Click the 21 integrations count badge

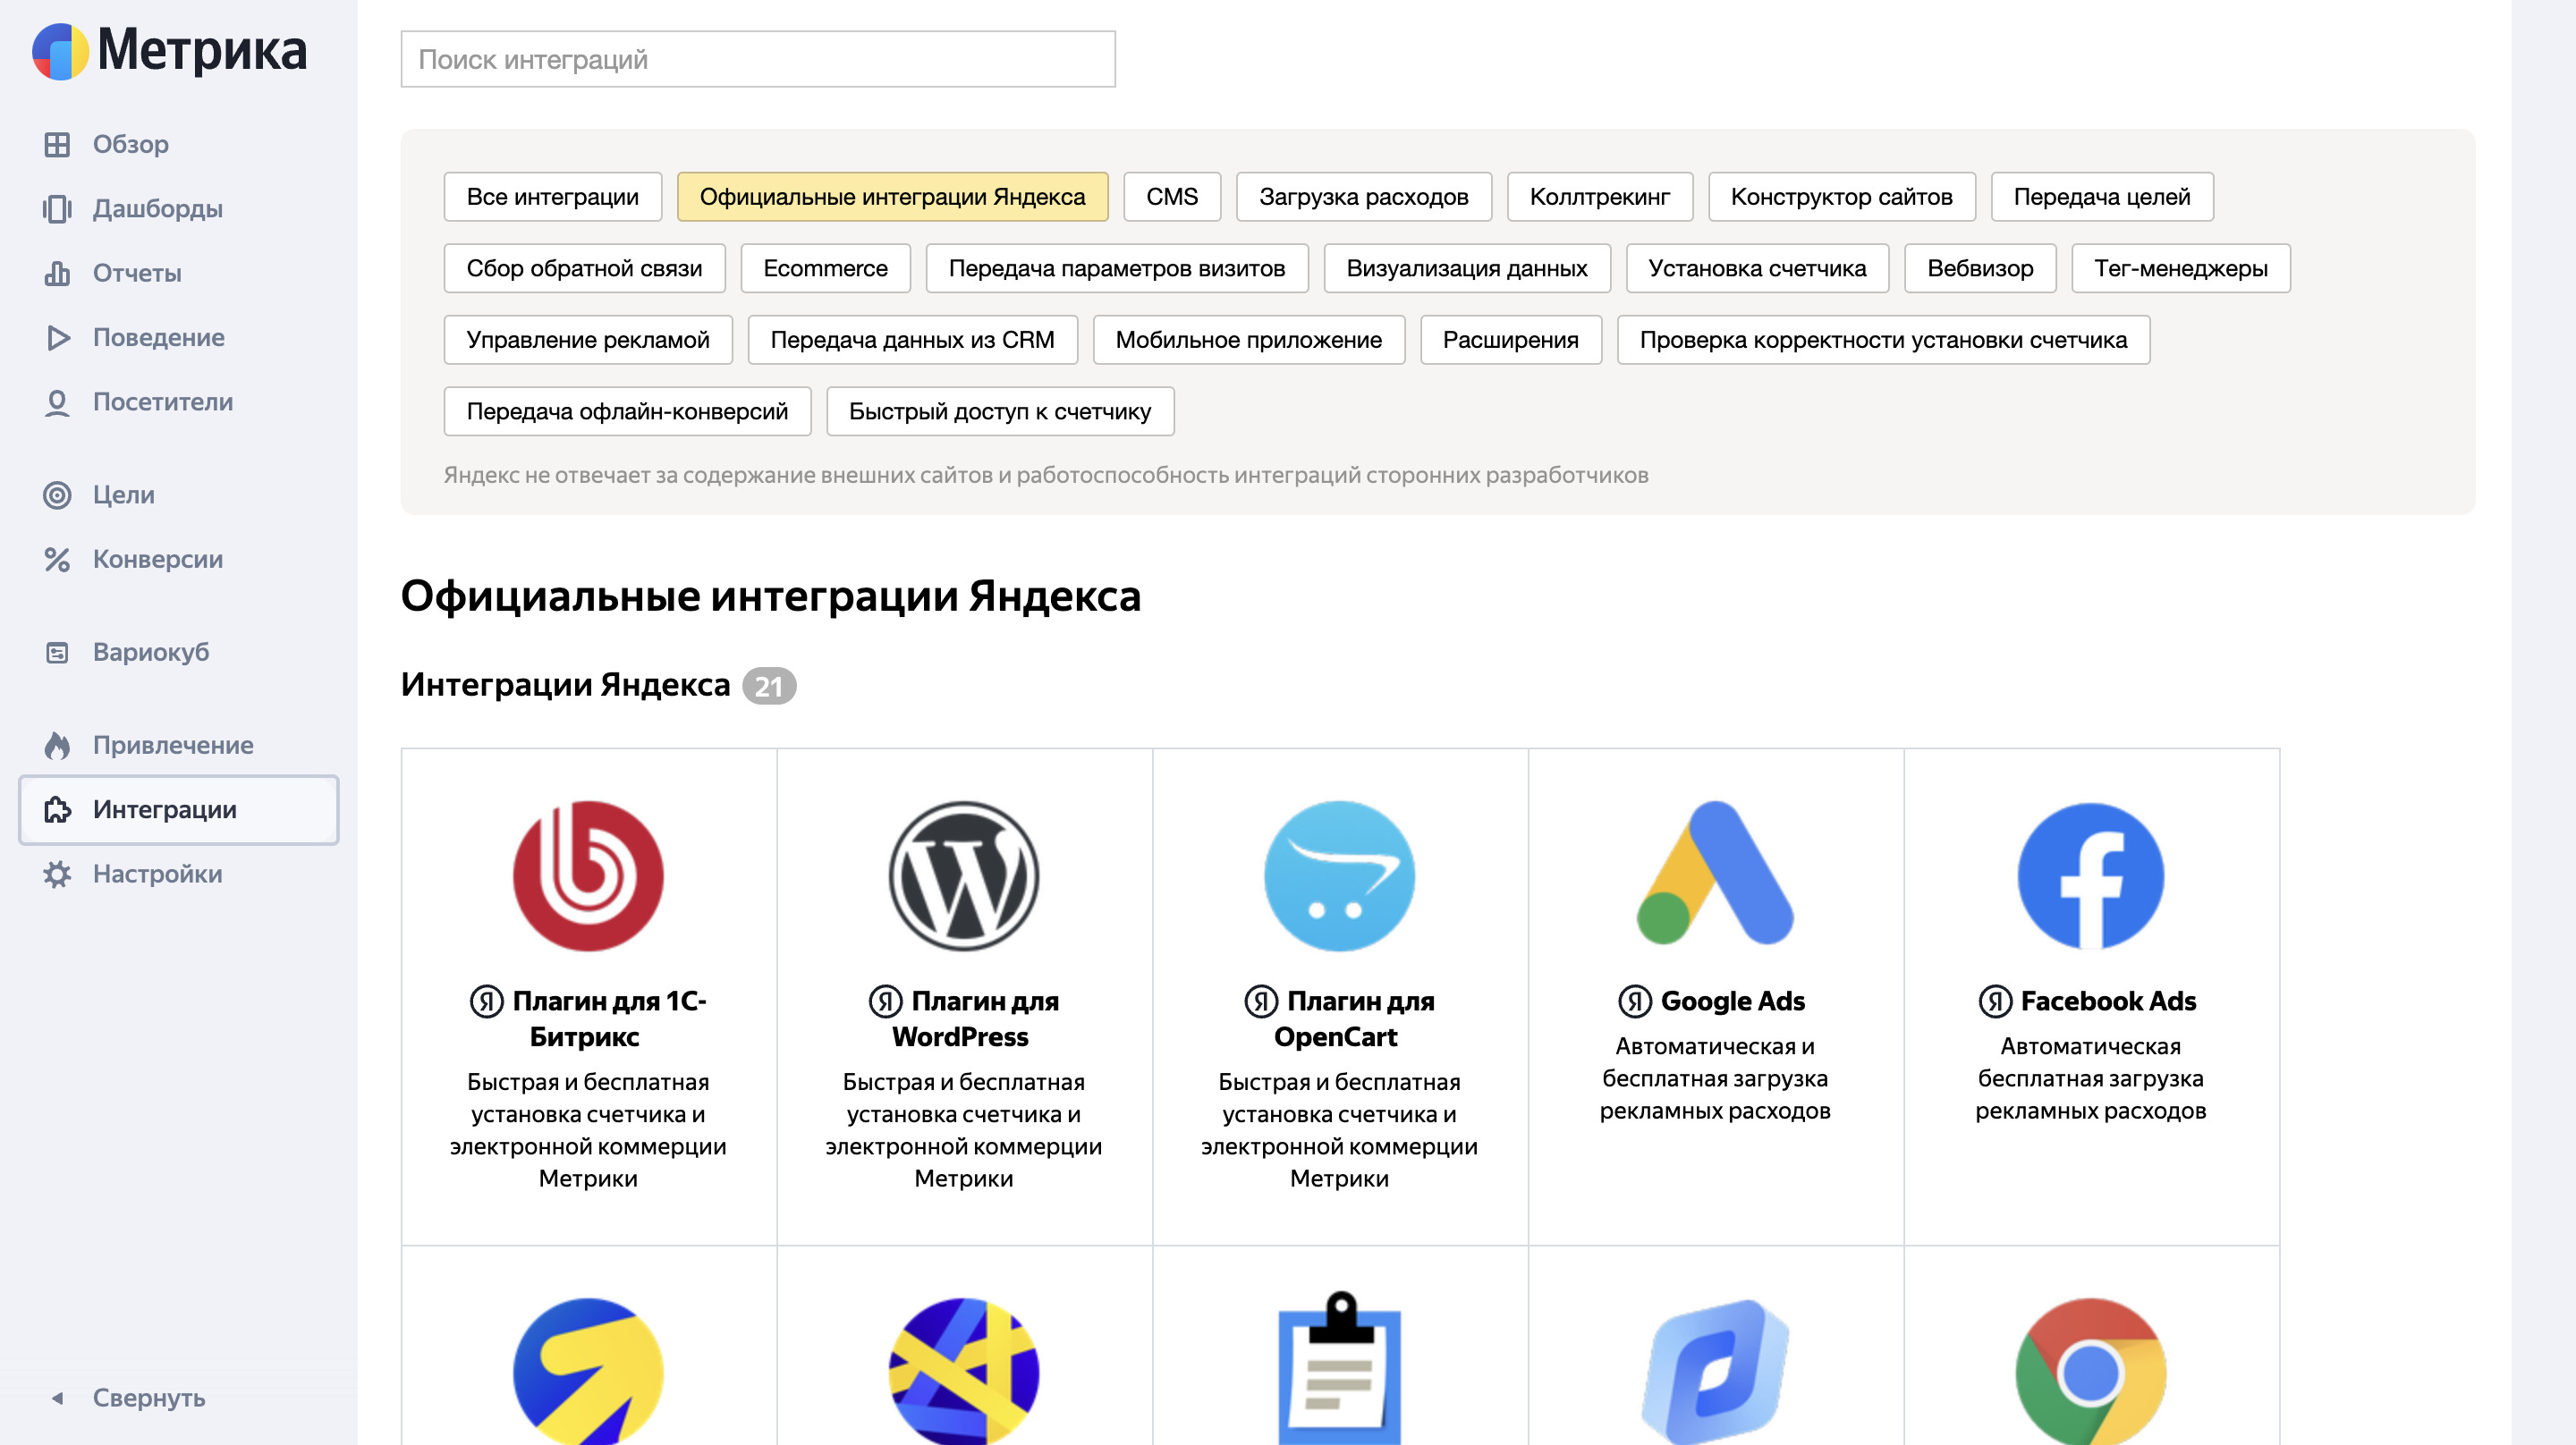point(768,686)
